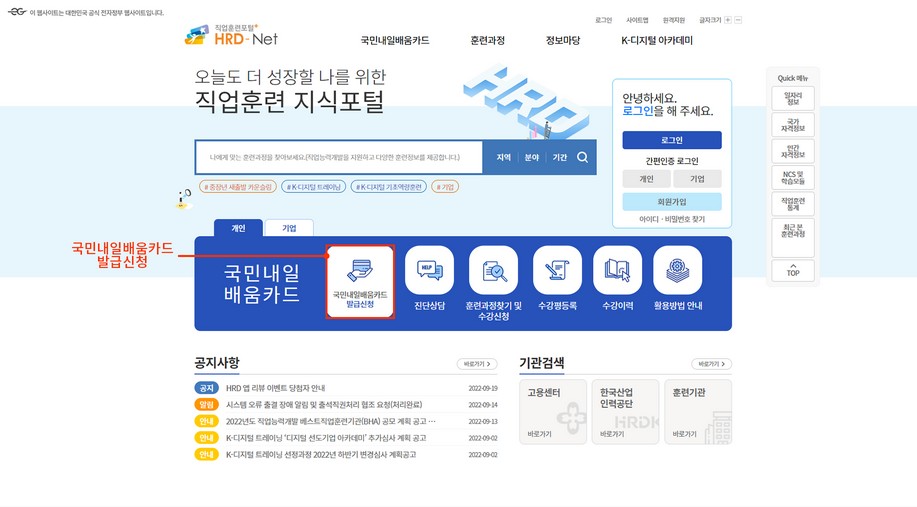
Task: Open notice '디지털 선도기업 아카데미' 추가심사
Action: pos(326,438)
